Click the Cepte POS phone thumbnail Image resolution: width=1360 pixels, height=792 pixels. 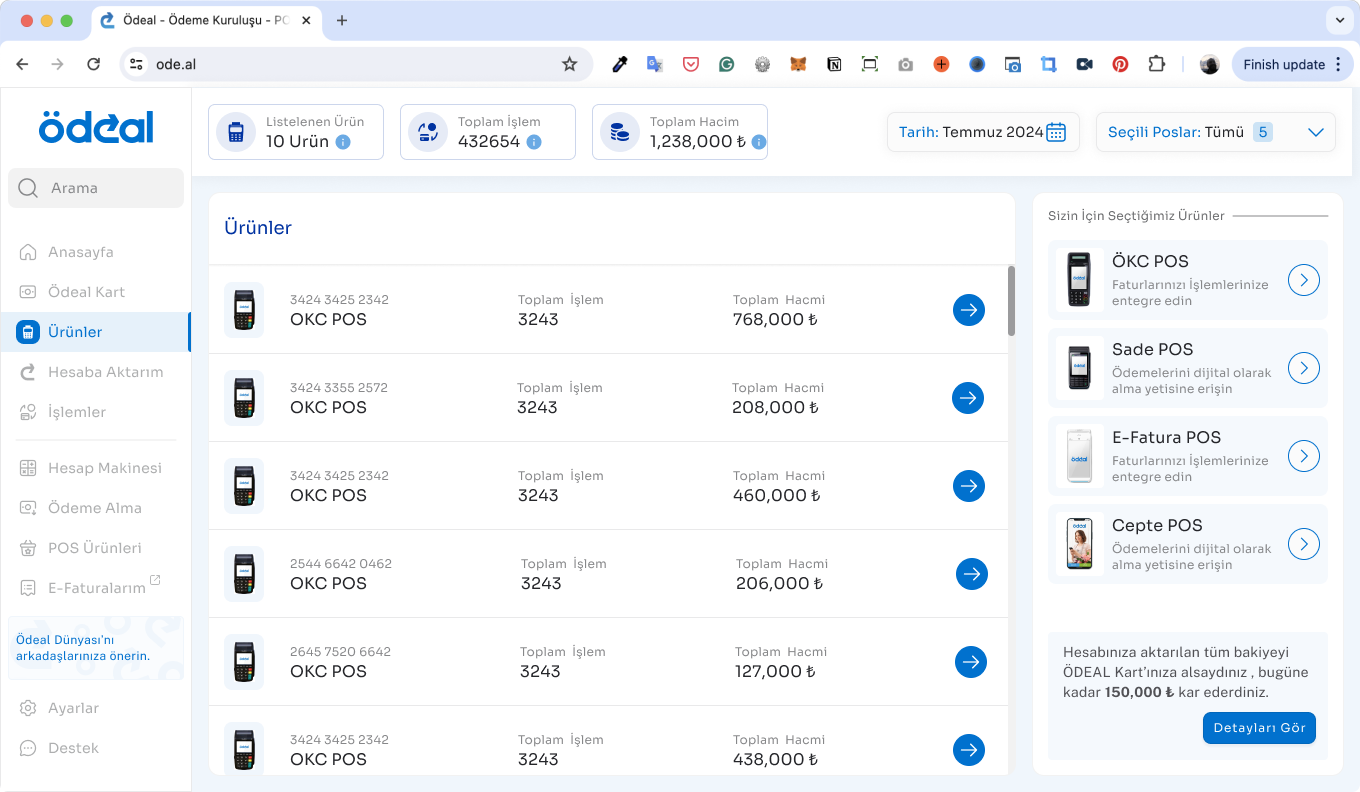click(x=1079, y=544)
